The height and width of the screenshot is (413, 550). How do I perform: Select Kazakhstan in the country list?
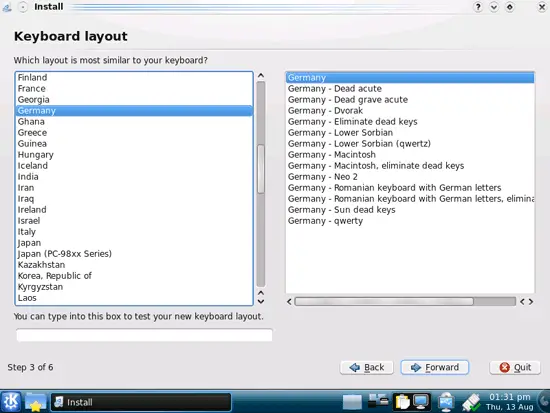click(x=134, y=265)
